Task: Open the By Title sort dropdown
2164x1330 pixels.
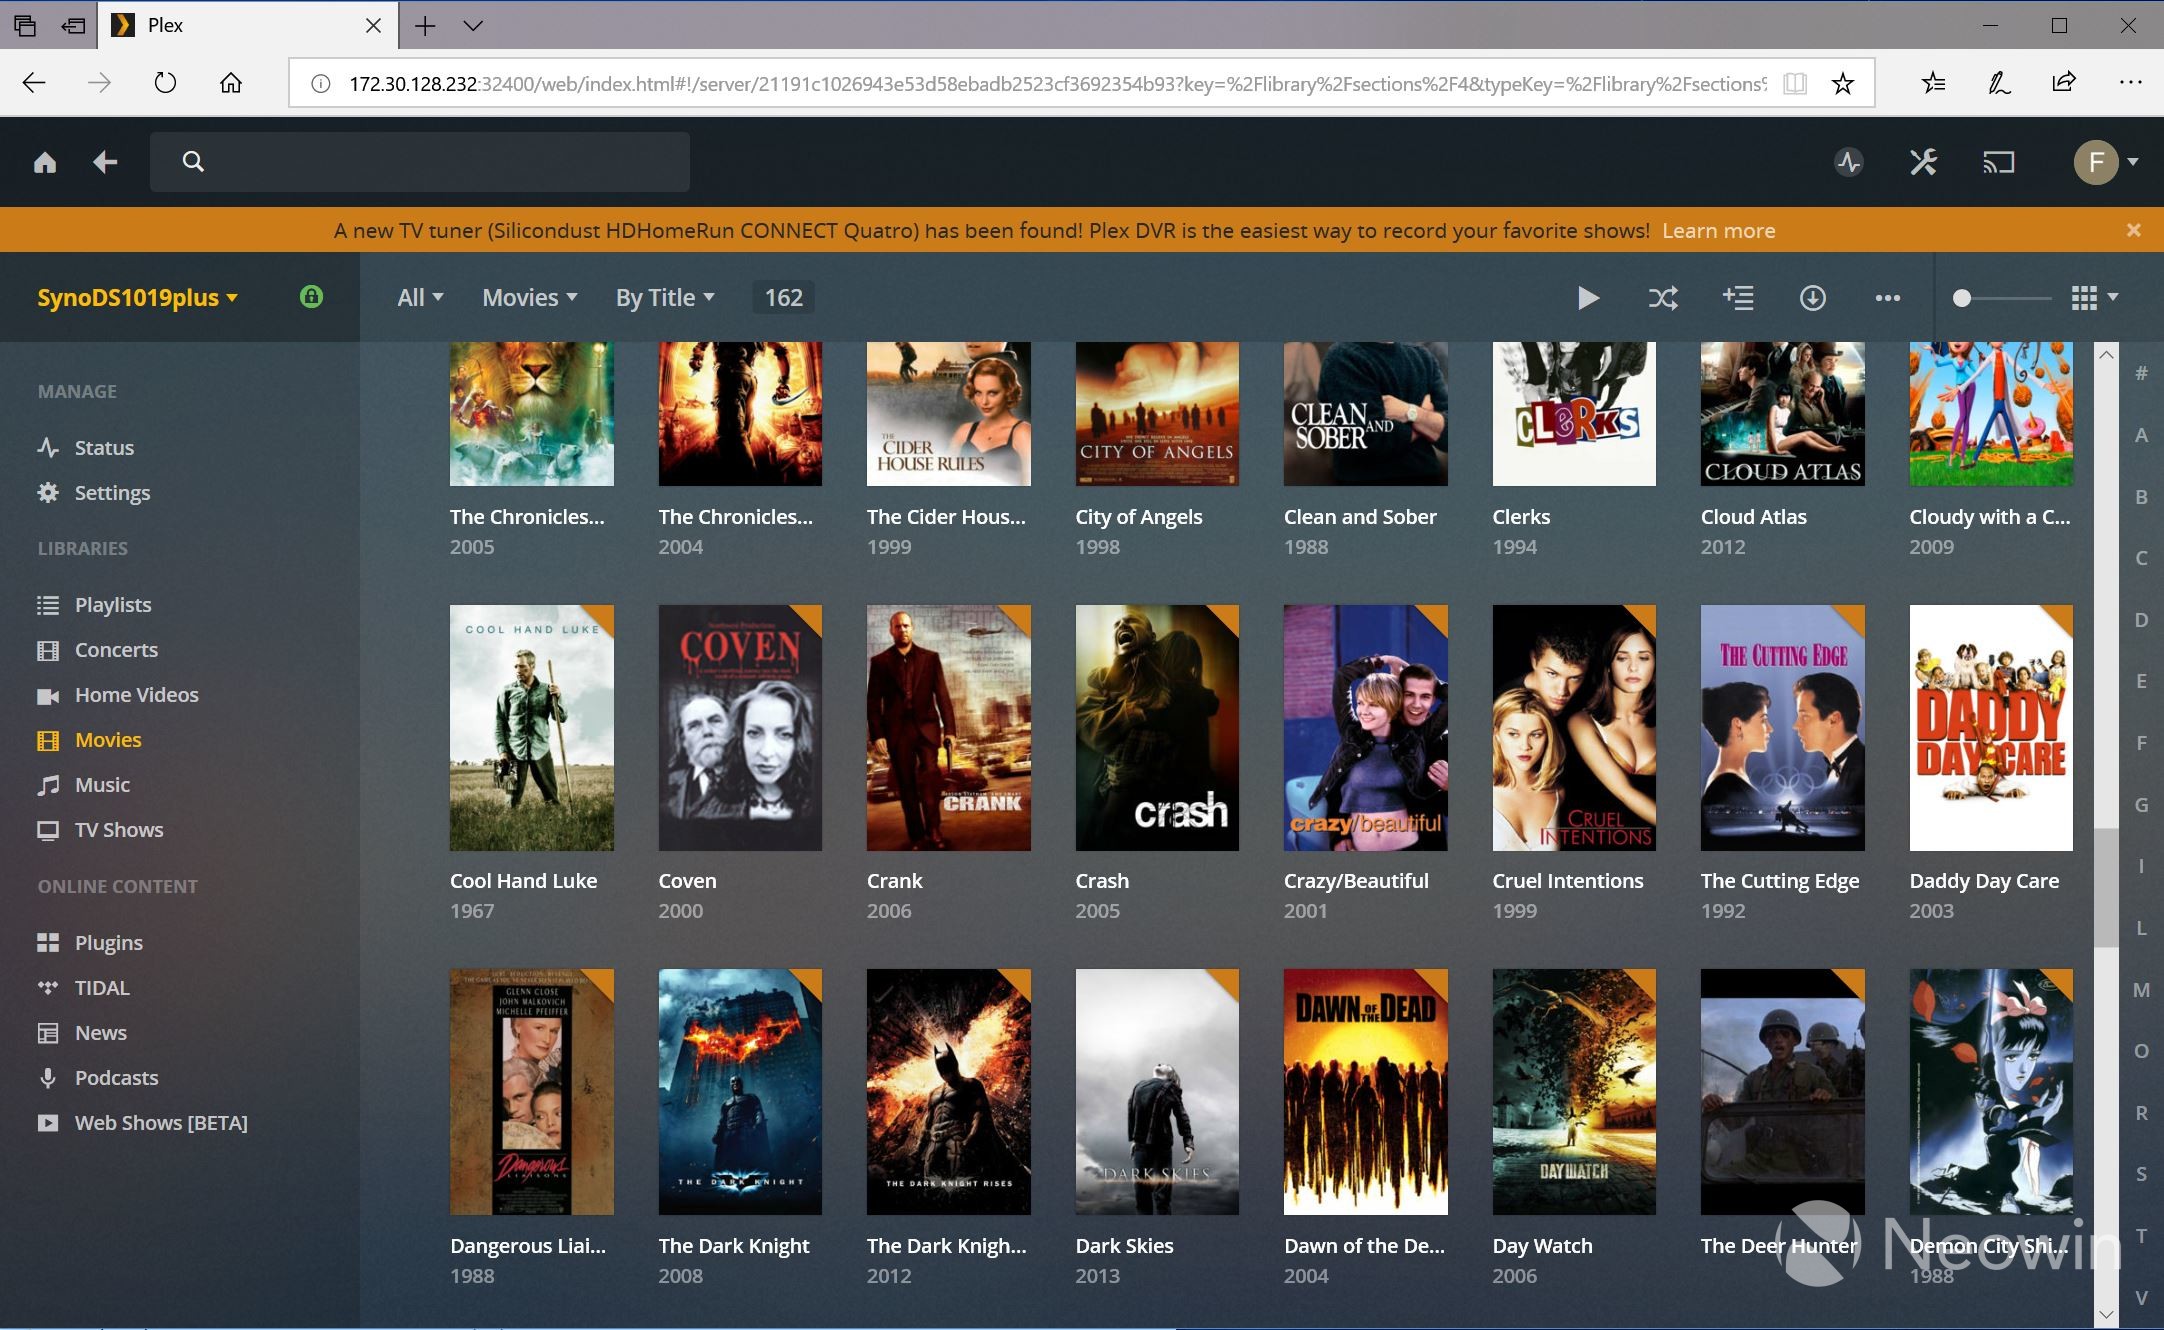Action: pyautogui.click(x=665, y=298)
